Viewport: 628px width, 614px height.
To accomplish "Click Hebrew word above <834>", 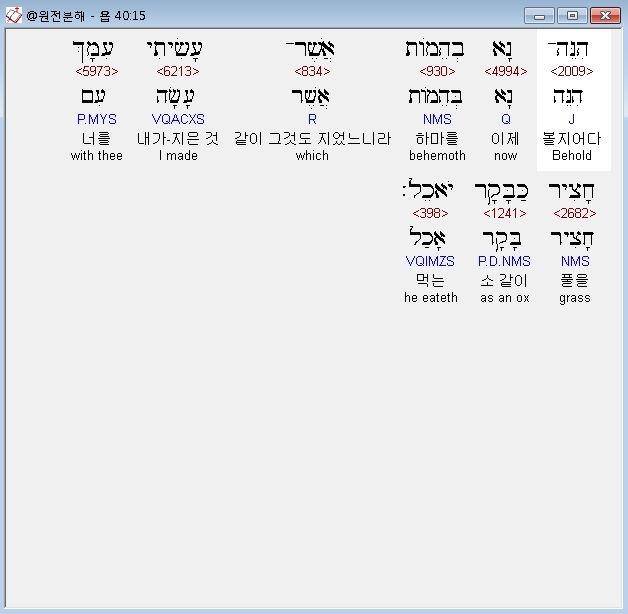I will click(310, 49).
